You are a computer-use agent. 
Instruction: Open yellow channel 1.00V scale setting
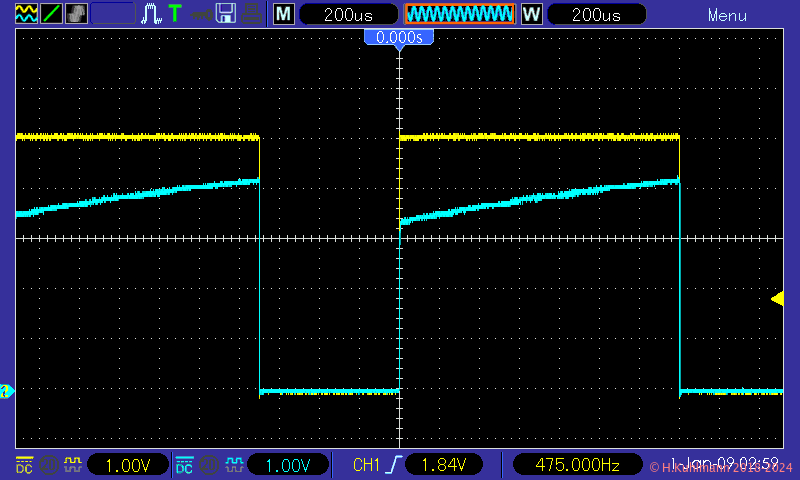[126, 465]
